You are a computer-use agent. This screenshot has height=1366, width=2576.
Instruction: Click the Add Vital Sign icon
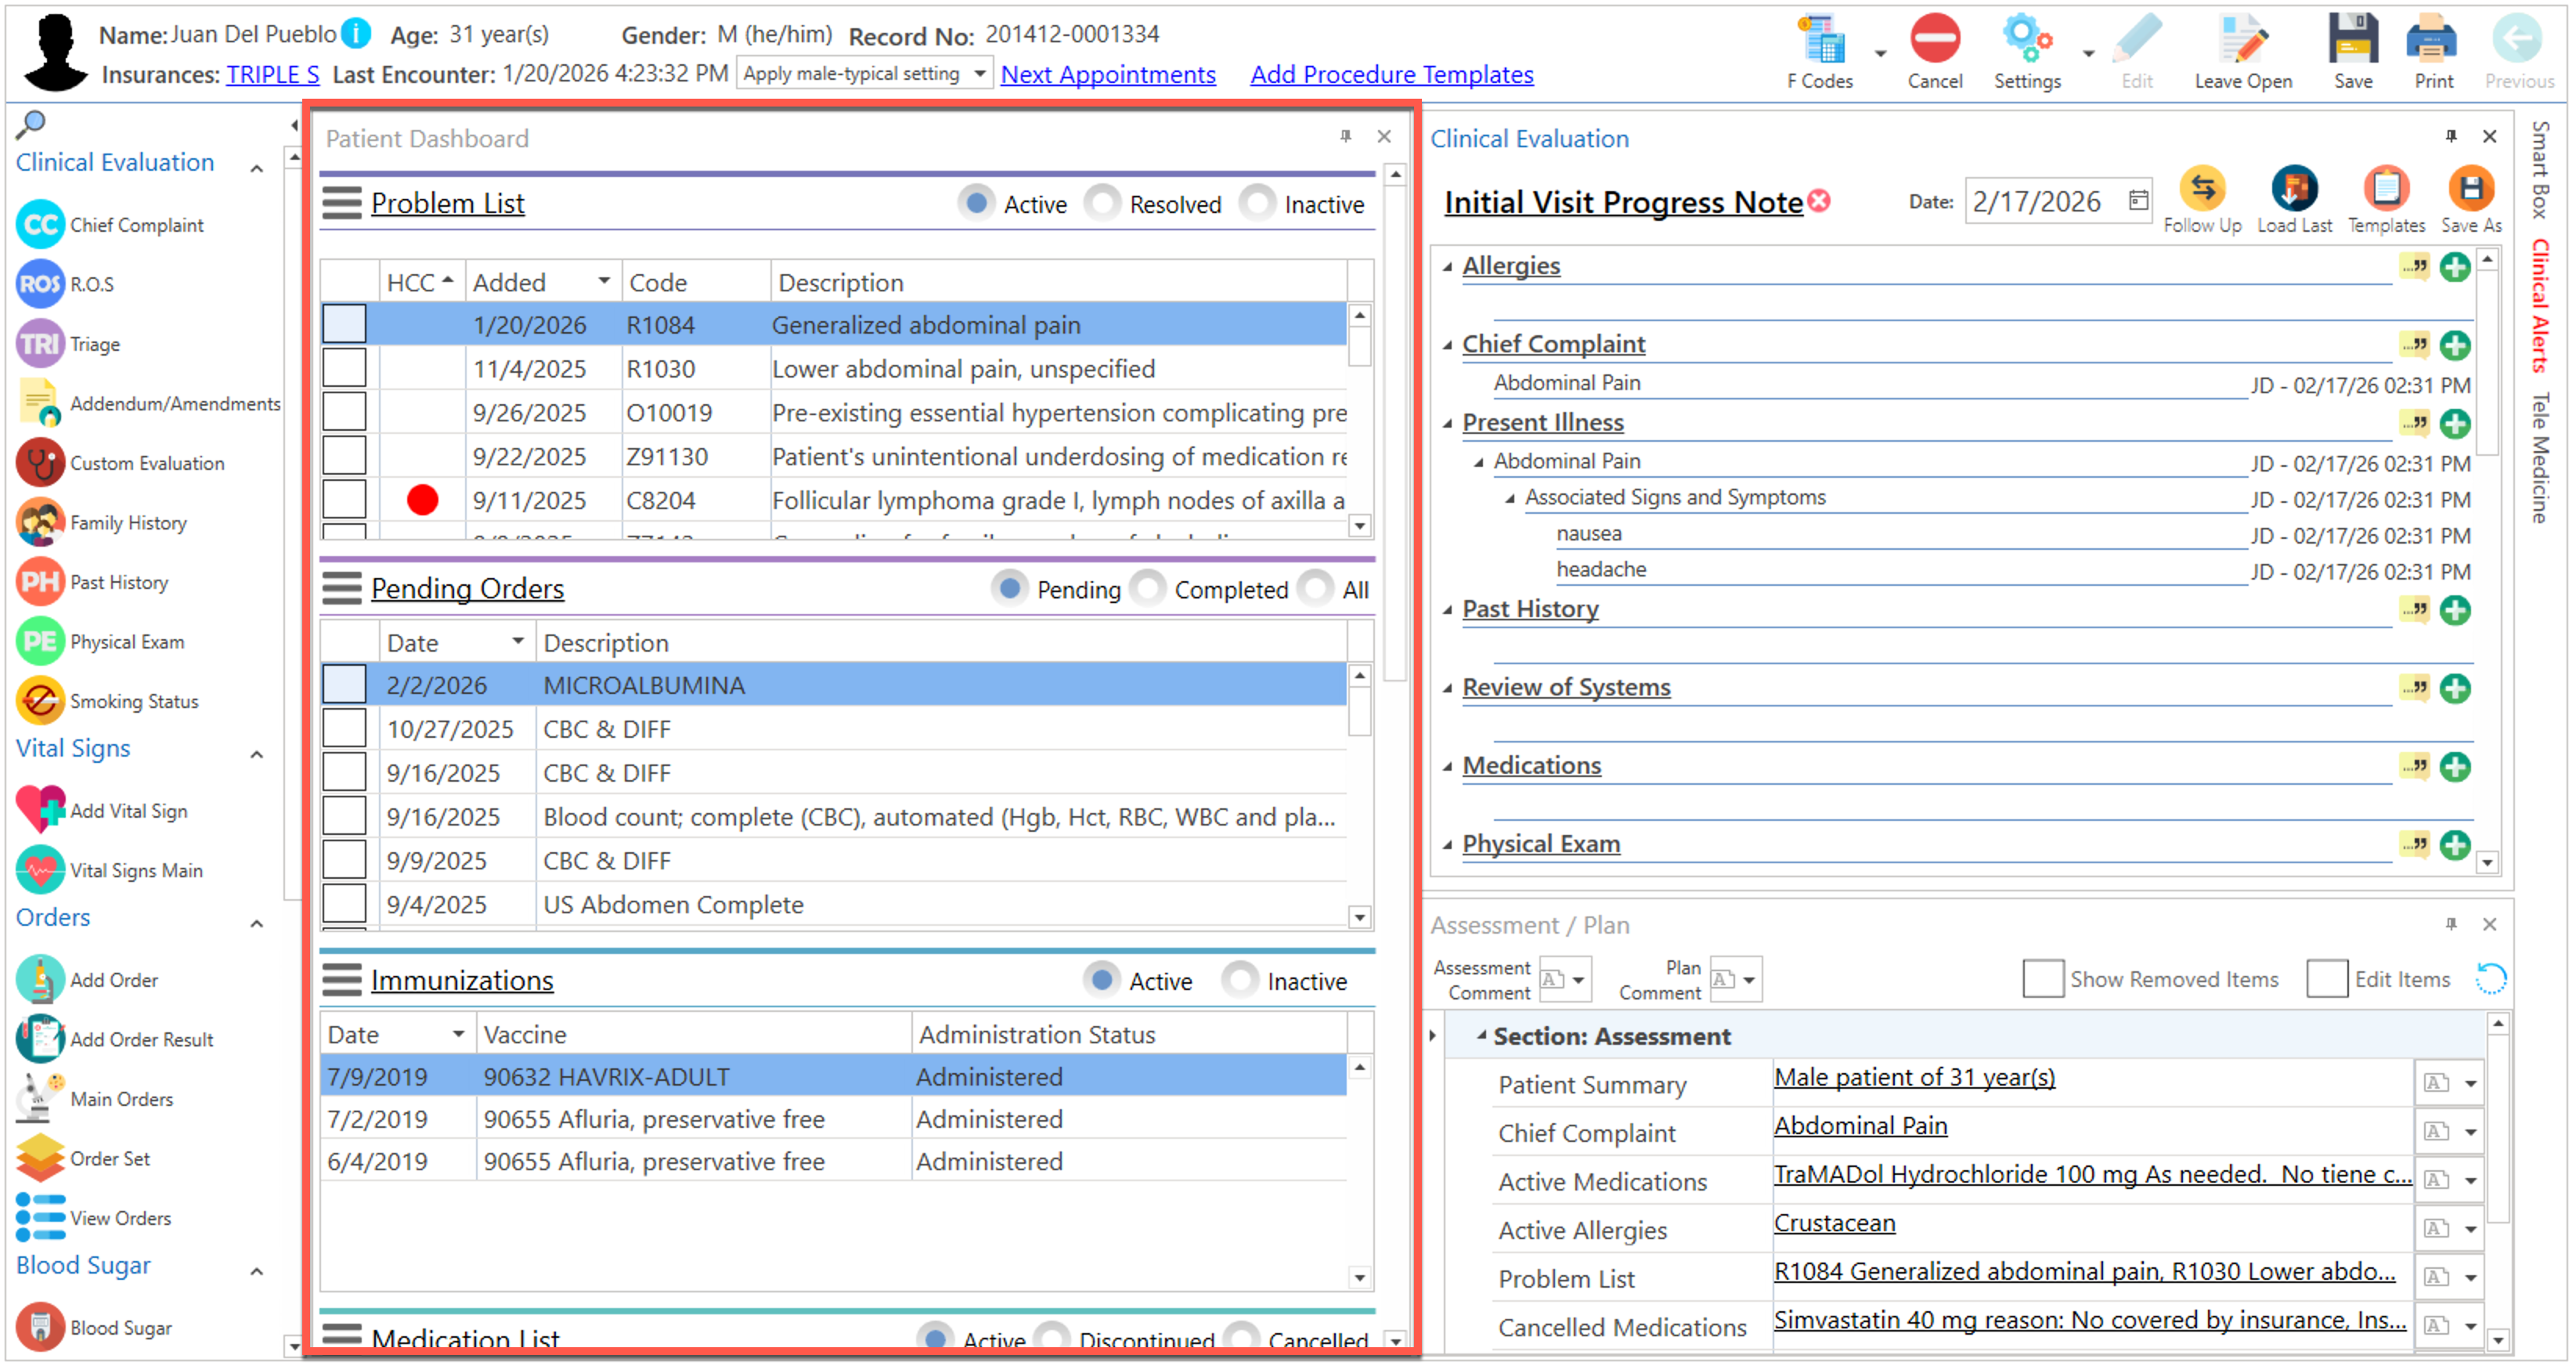tap(40, 810)
